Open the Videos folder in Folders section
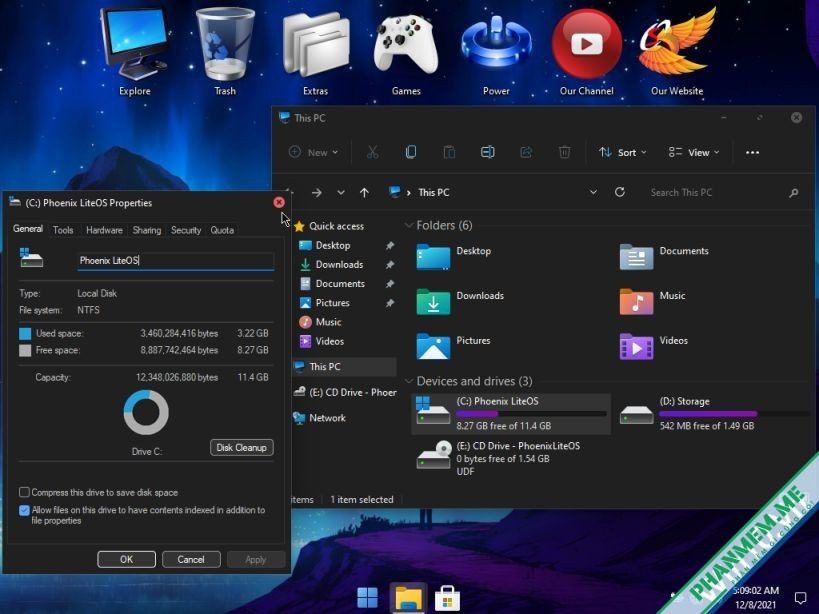Viewport: 819px width, 614px height. pyautogui.click(x=653, y=346)
